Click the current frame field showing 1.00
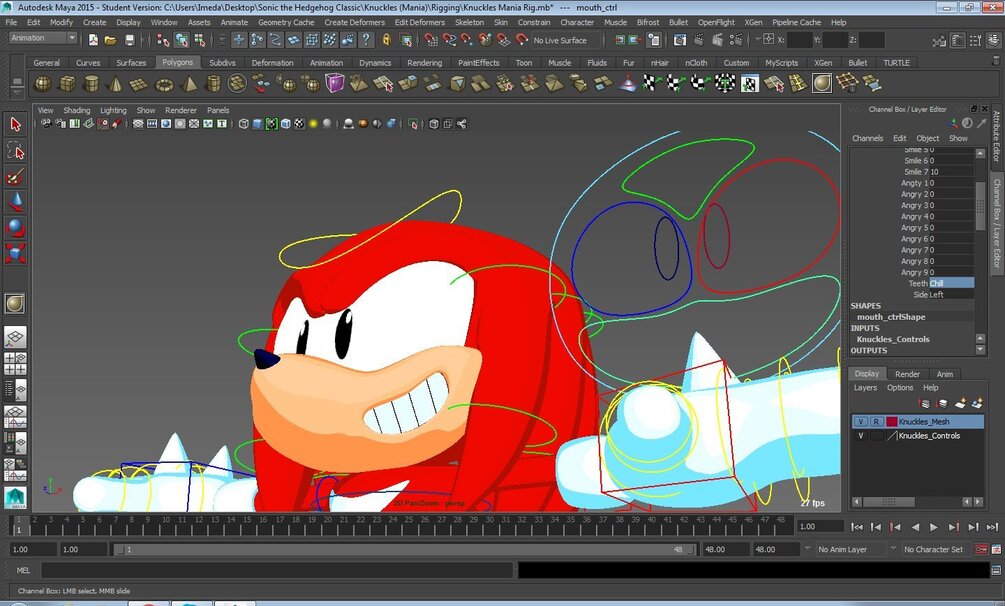Image resolution: width=1005 pixels, height=606 pixels. point(820,527)
